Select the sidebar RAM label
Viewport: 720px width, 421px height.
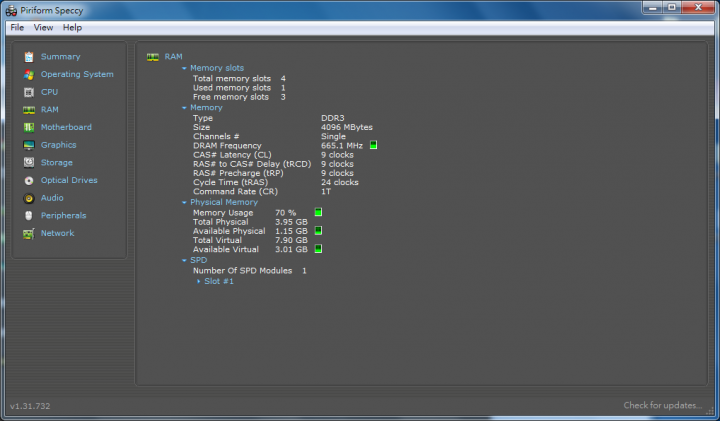[50, 110]
